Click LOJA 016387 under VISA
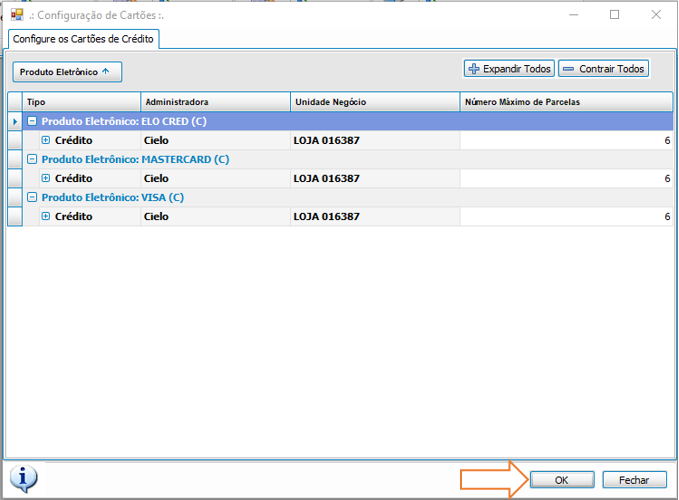 pyautogui.click(x=375, y=216)
